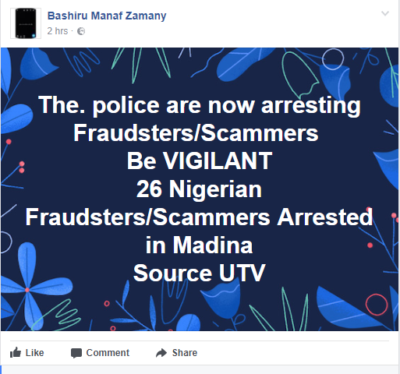Click the 'in Madina' text line
Screen dimensions: 400x374
pos(199,245)
